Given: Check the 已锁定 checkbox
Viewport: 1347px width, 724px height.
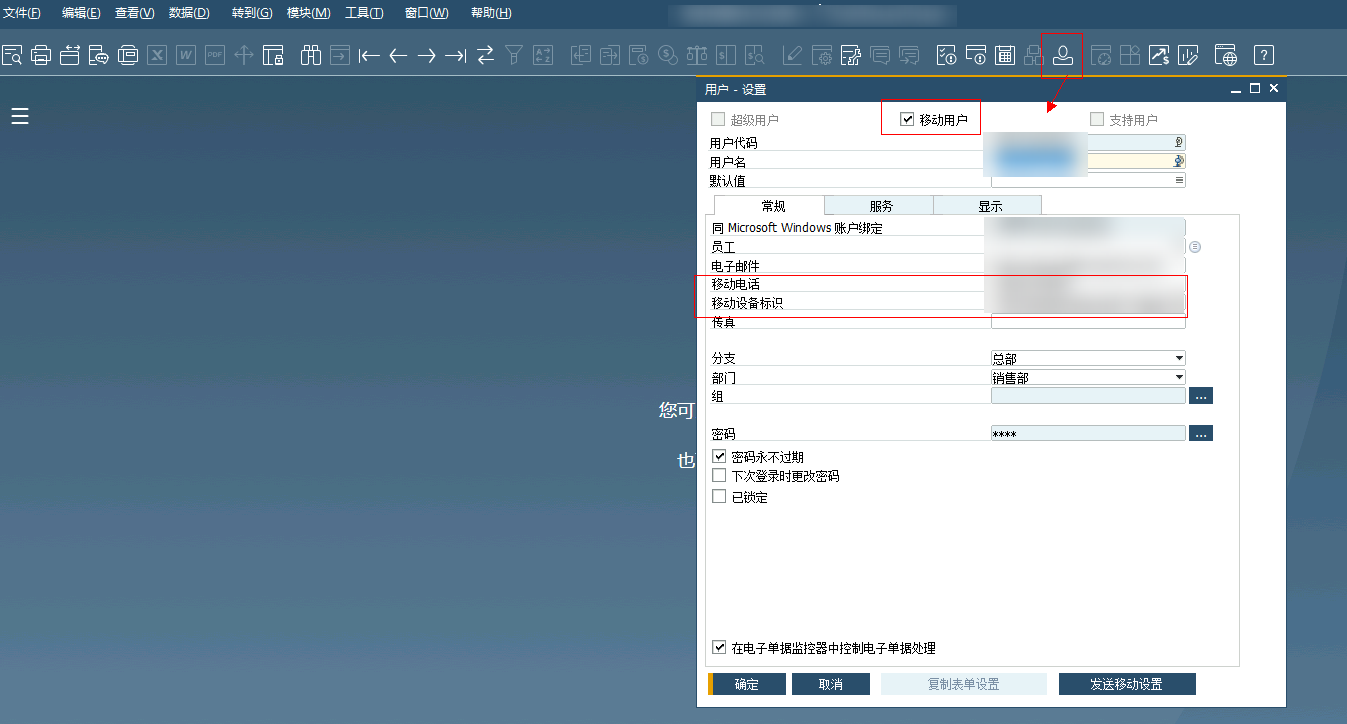Looking at the screenshot, I should pos(719,496).
